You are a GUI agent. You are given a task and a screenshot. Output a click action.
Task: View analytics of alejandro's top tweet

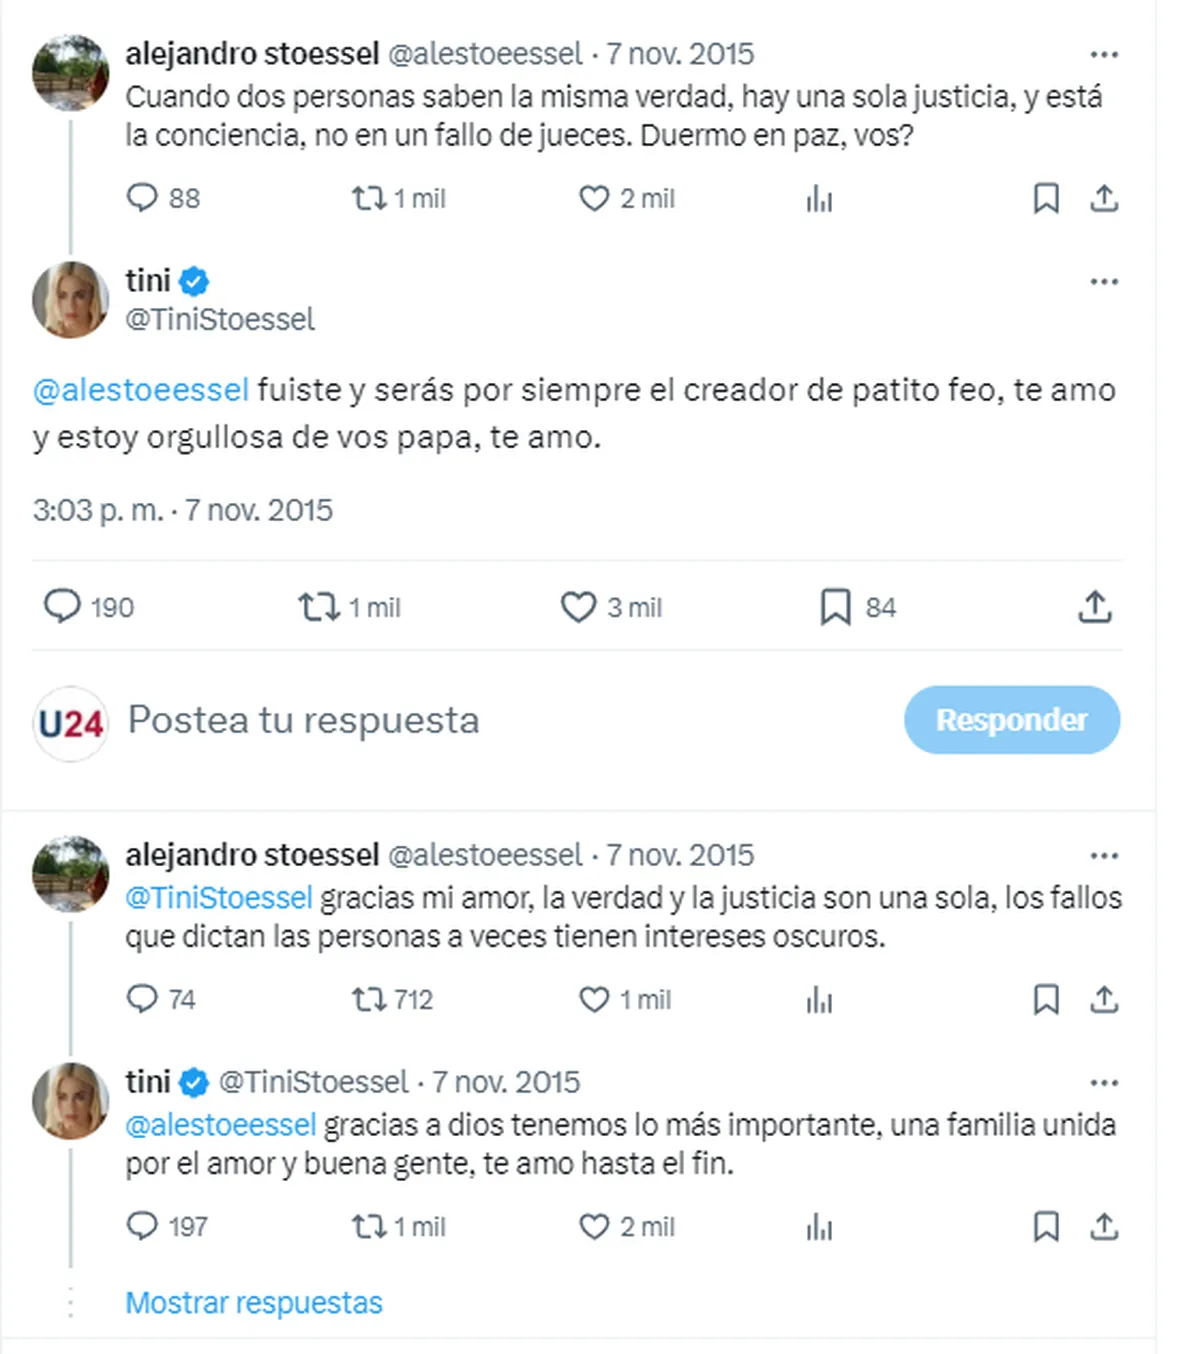click(x=819, y=199)
